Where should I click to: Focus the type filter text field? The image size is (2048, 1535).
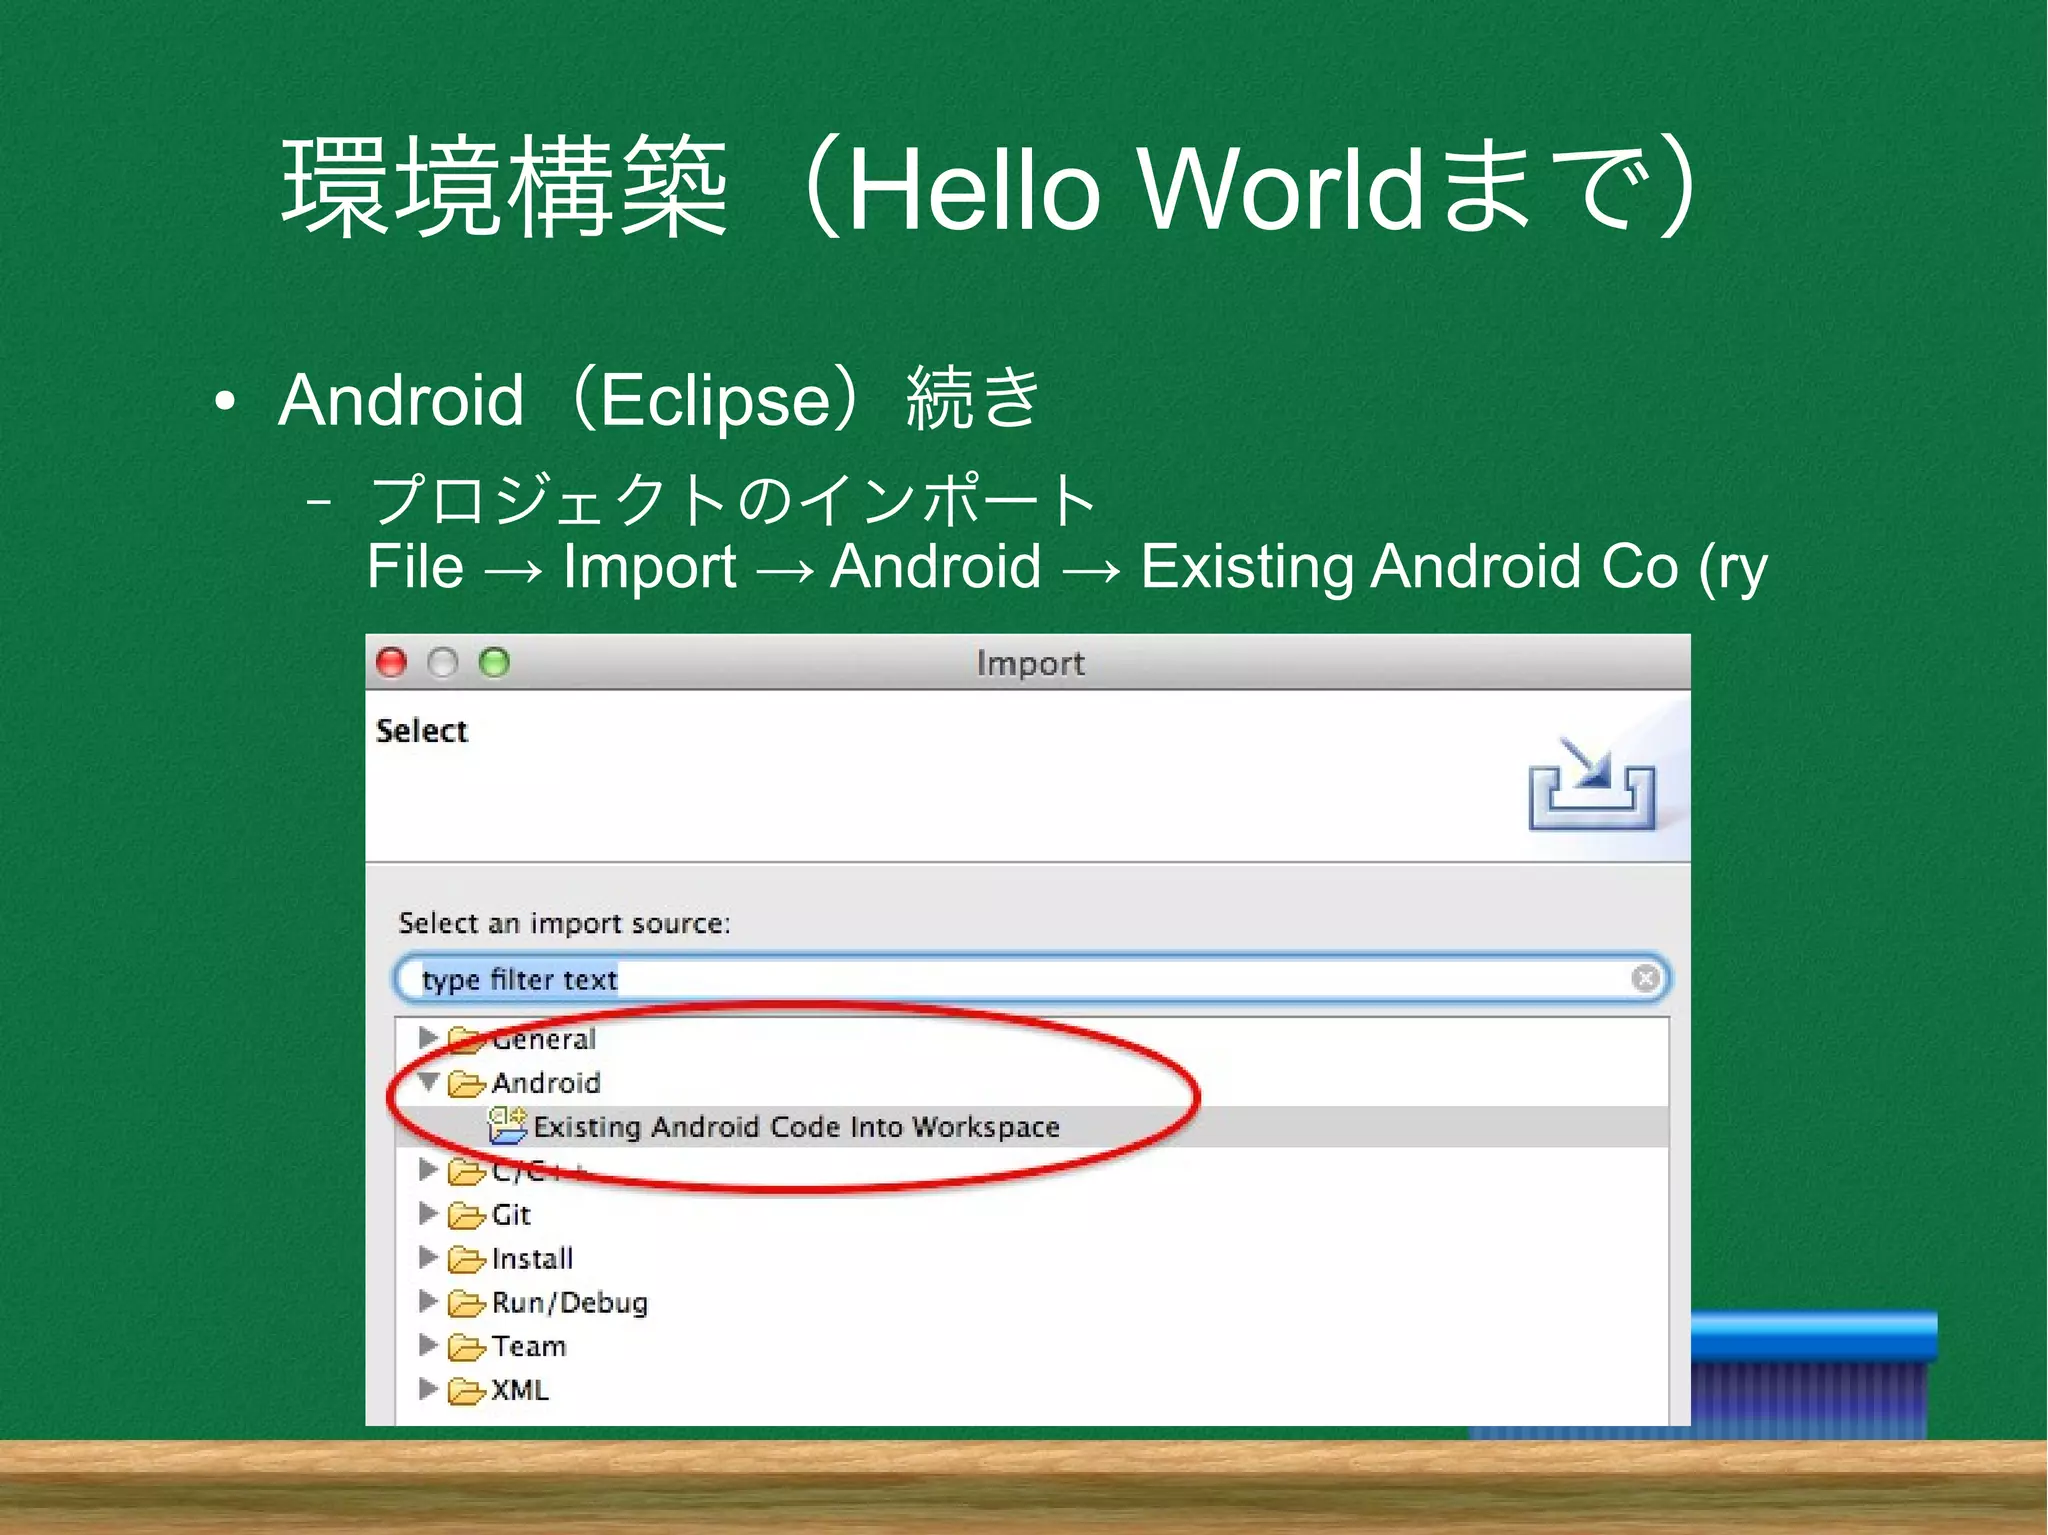(x=1032, y=978)
